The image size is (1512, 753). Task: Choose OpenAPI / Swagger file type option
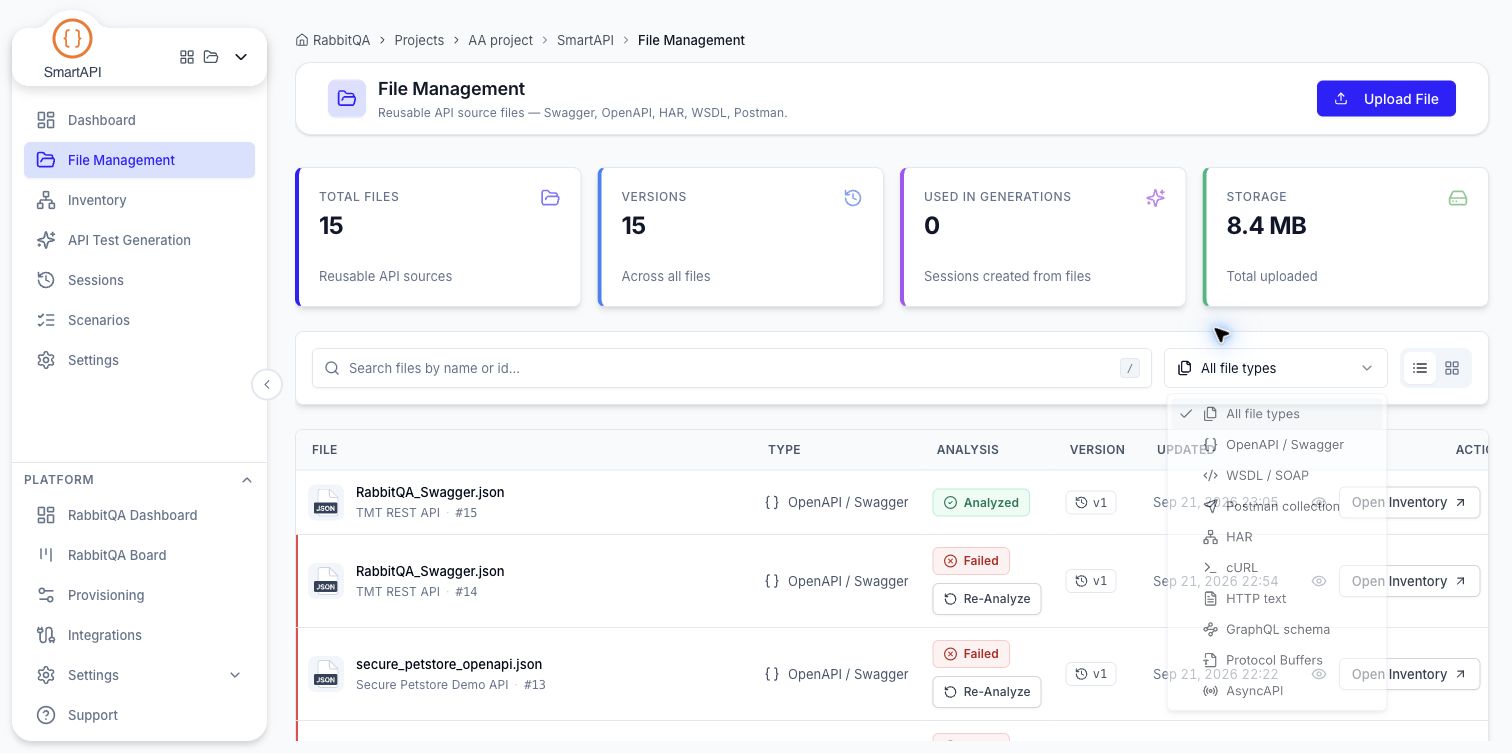[1276, 445]
